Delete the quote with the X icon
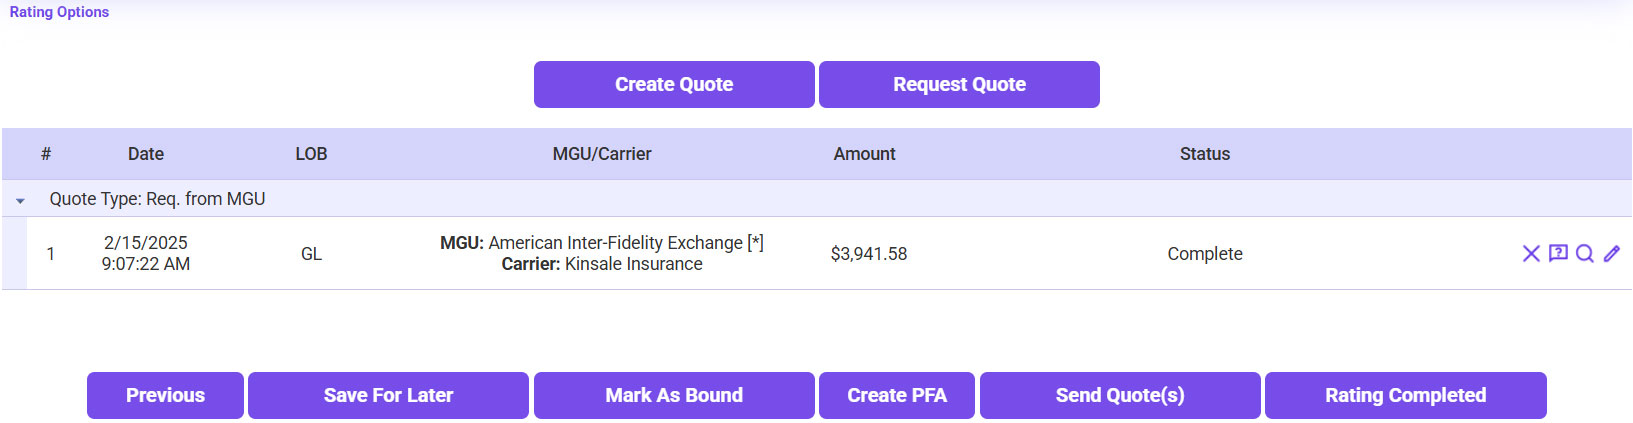 tap(1531, 254)
